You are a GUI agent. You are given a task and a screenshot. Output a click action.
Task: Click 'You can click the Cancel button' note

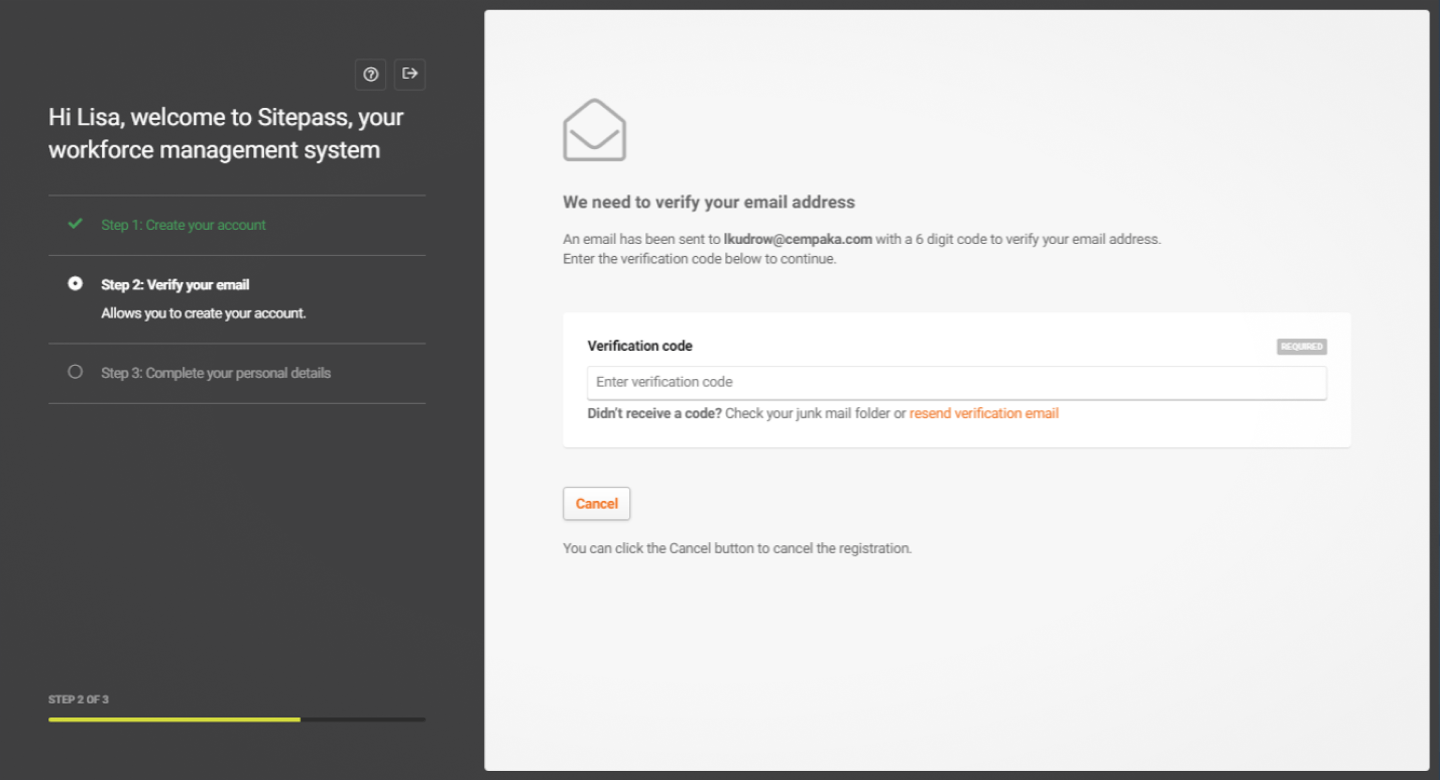pos(737,549)
